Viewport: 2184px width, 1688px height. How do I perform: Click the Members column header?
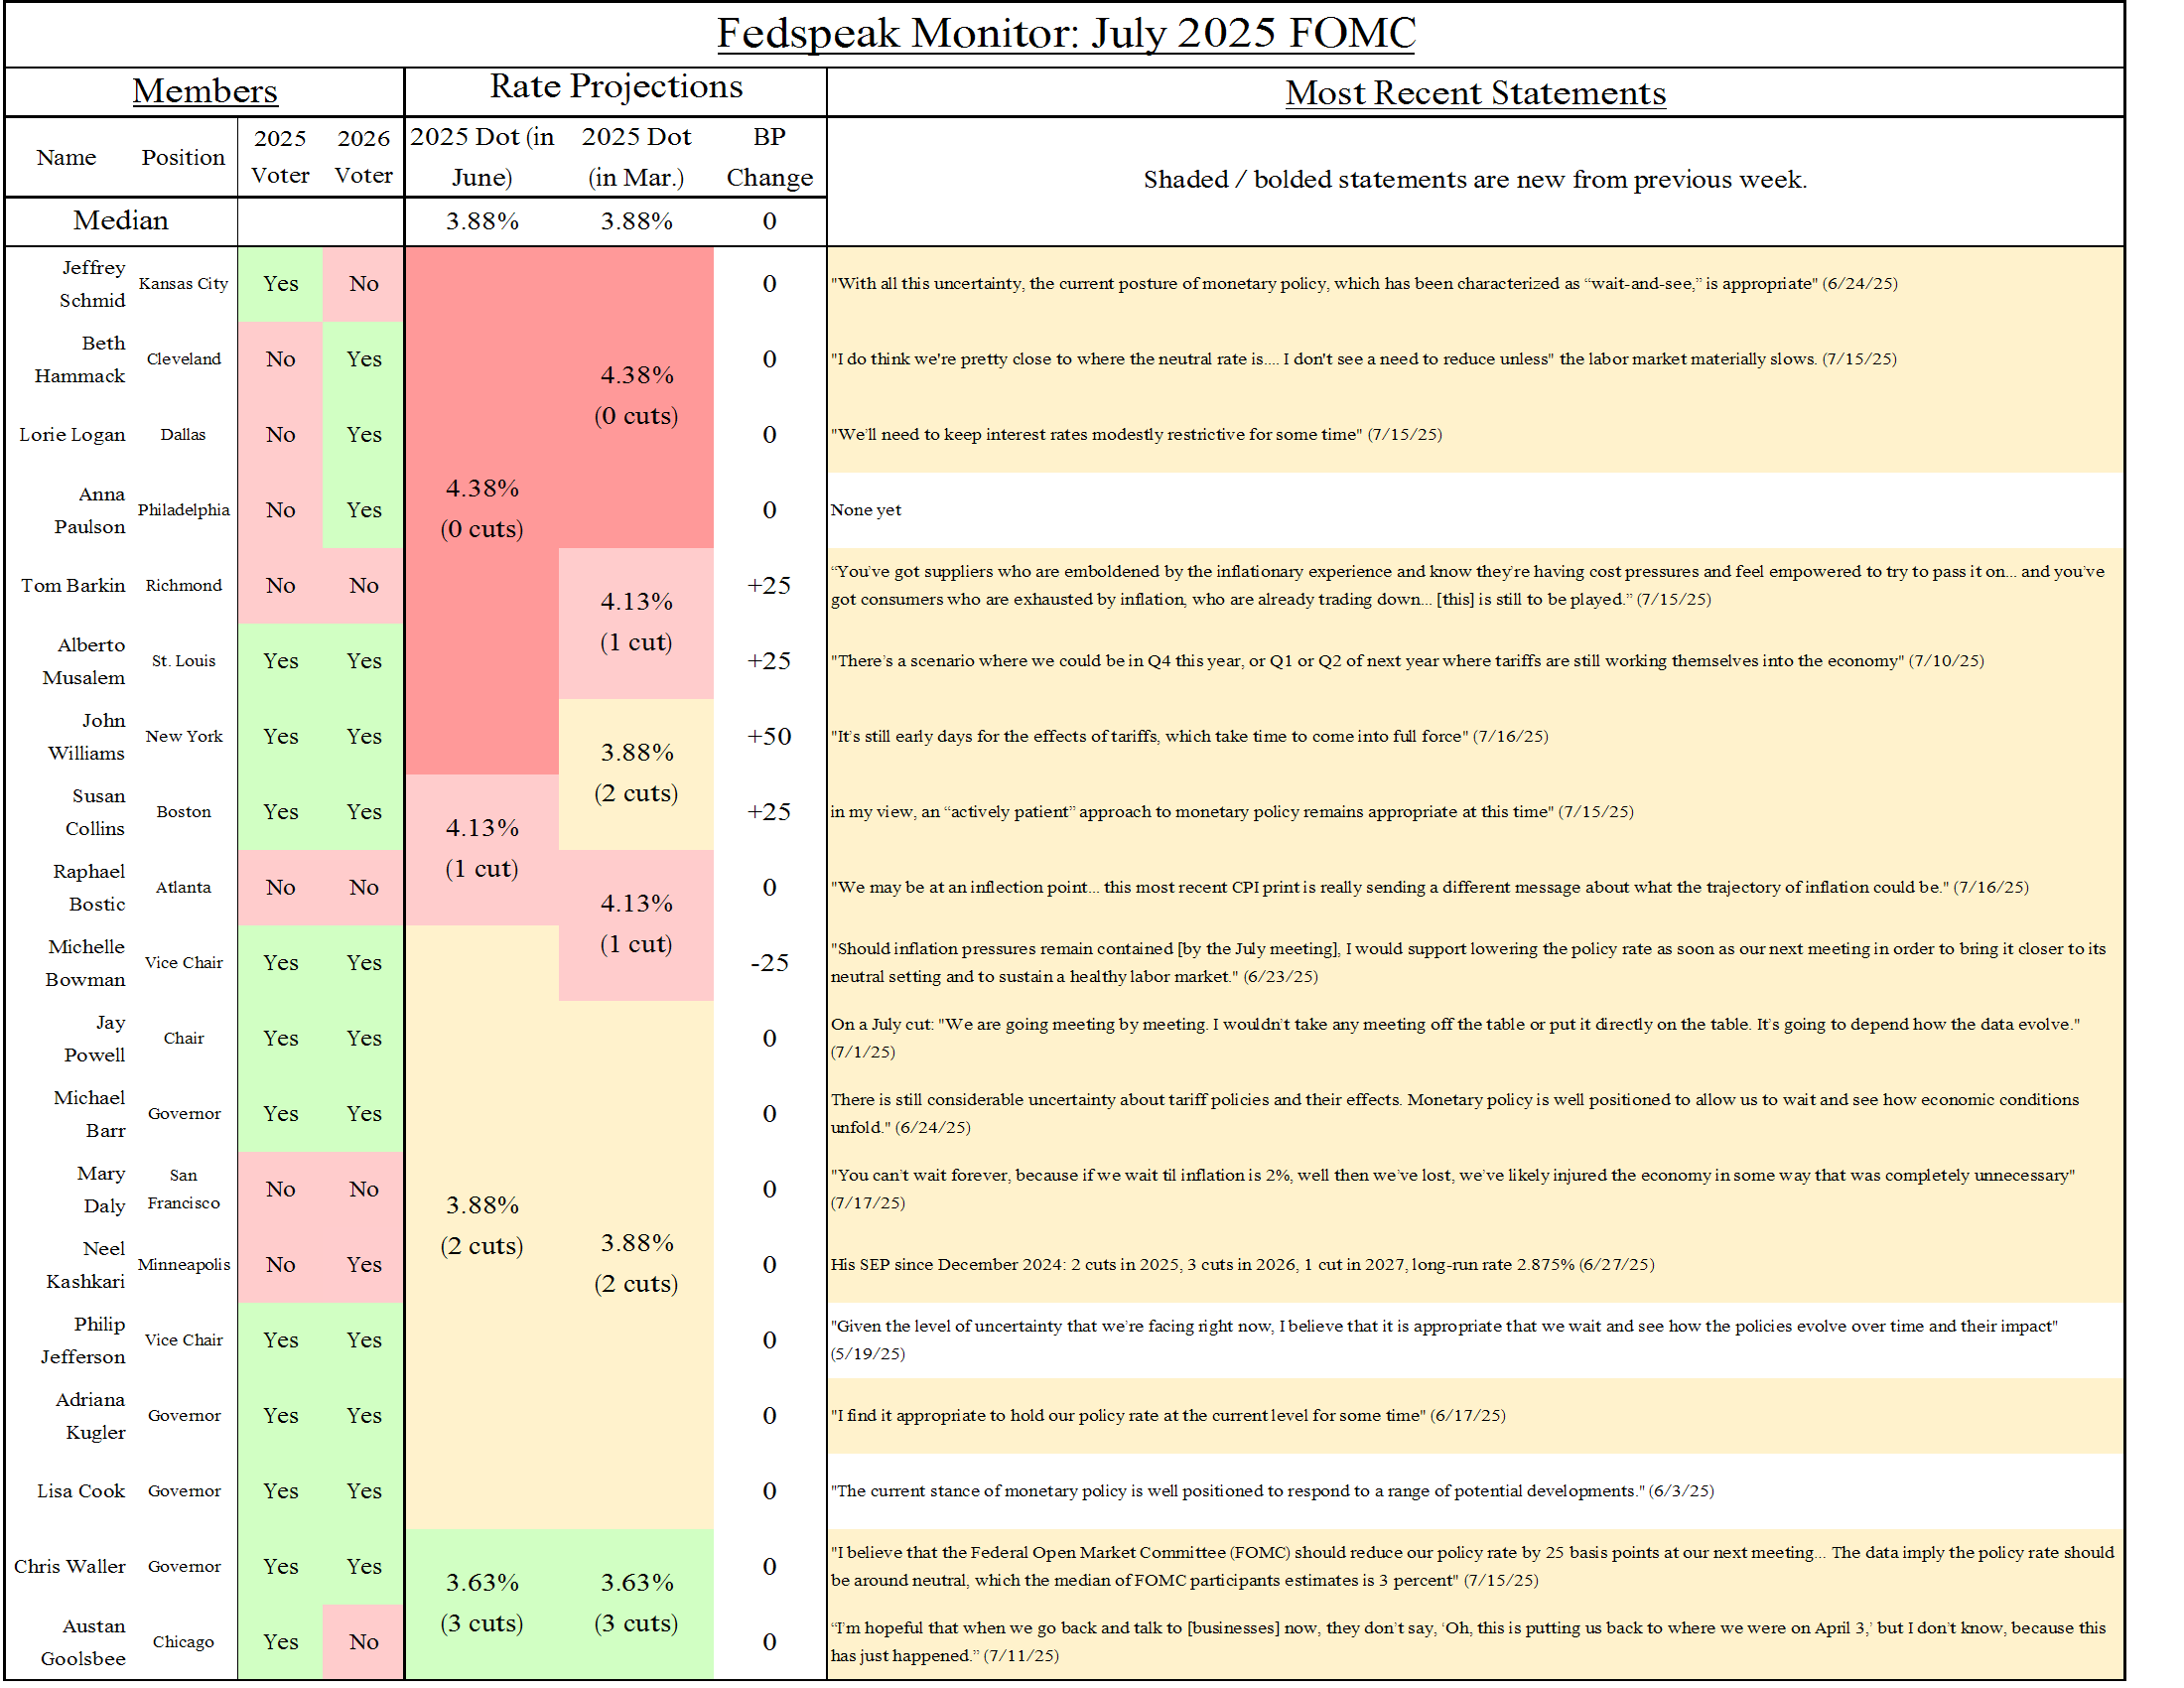(x=204, y=91)
